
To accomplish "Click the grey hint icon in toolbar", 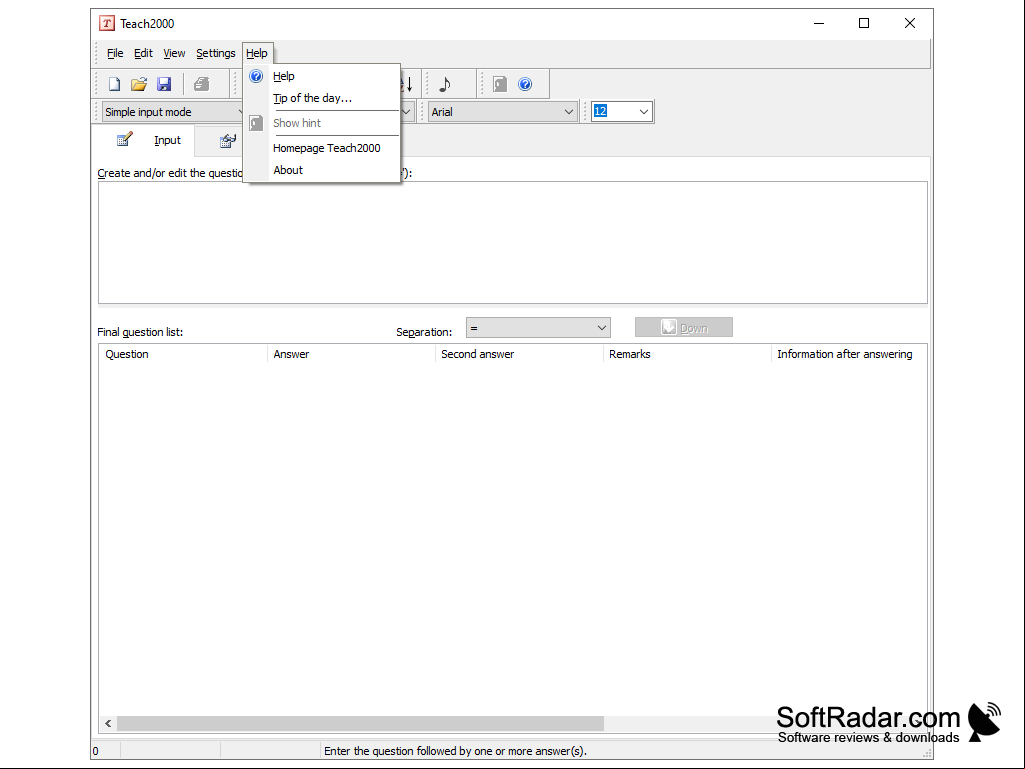I will [x=500, y=84].
